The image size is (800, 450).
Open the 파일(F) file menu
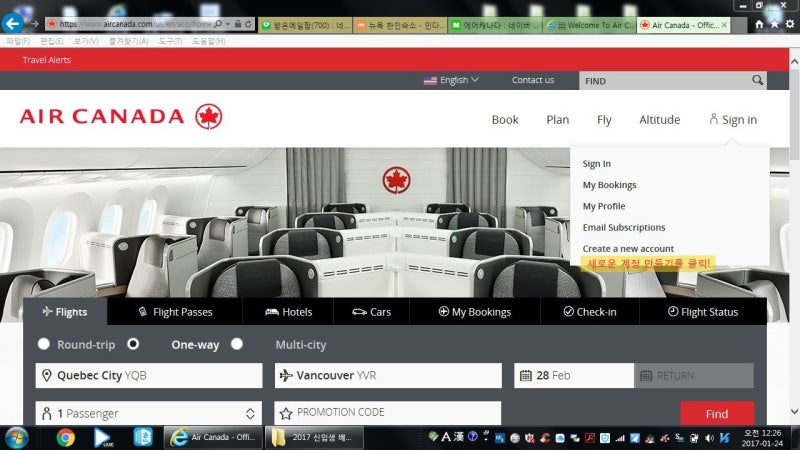click(x=18, y=41)
